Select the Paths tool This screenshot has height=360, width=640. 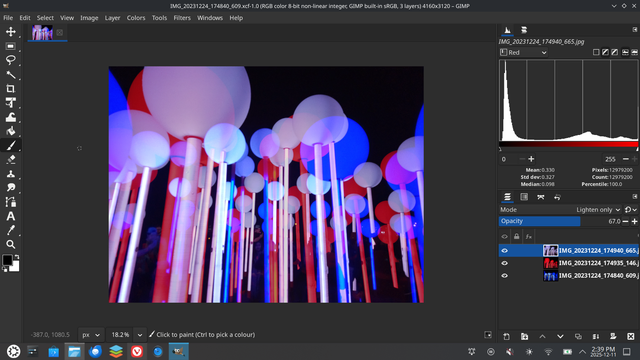click(x=11, y=202)
